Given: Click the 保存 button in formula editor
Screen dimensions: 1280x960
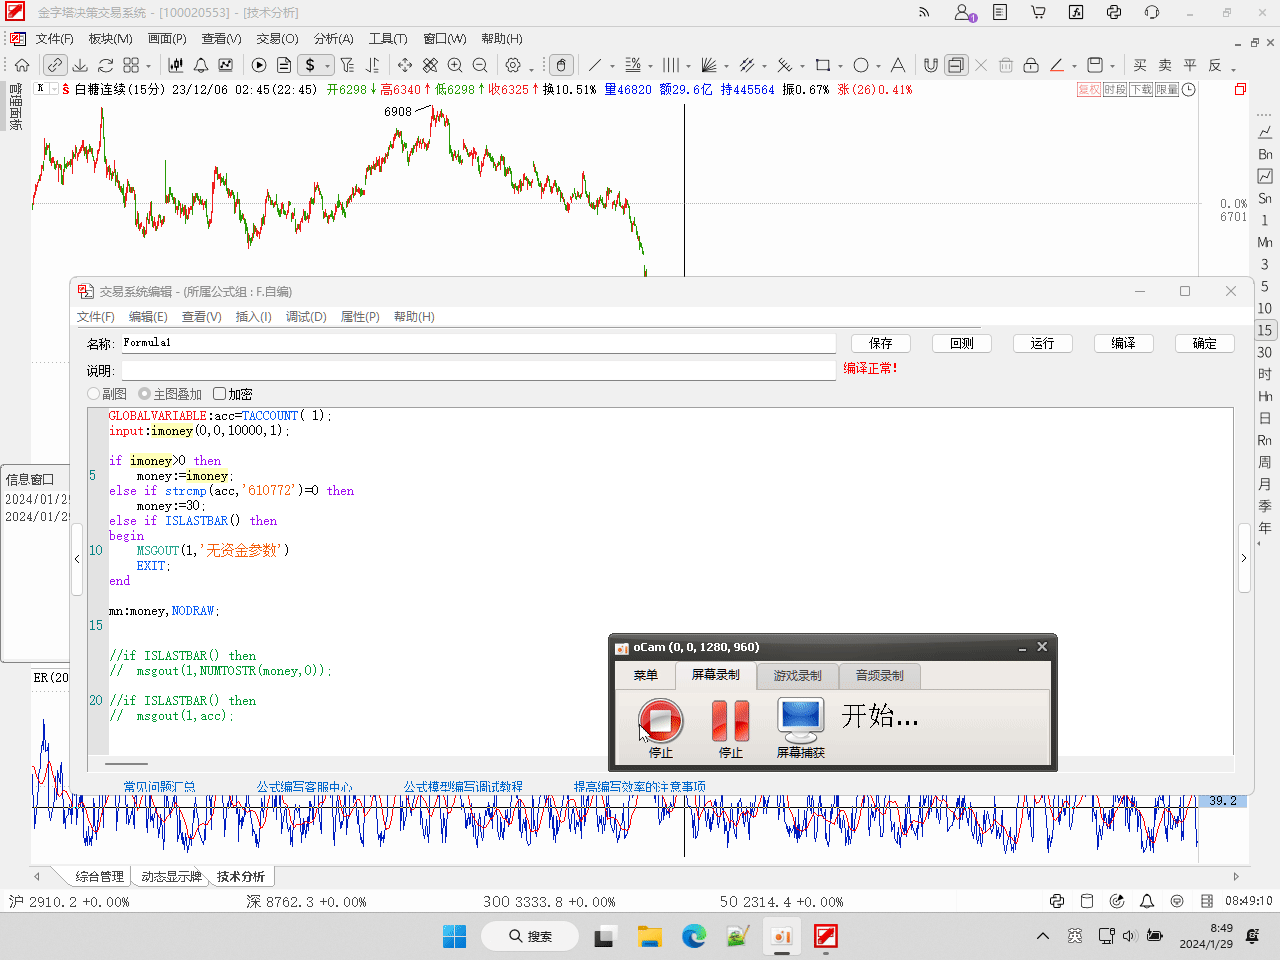Looking at the screenshot, I should click(880, 343).
